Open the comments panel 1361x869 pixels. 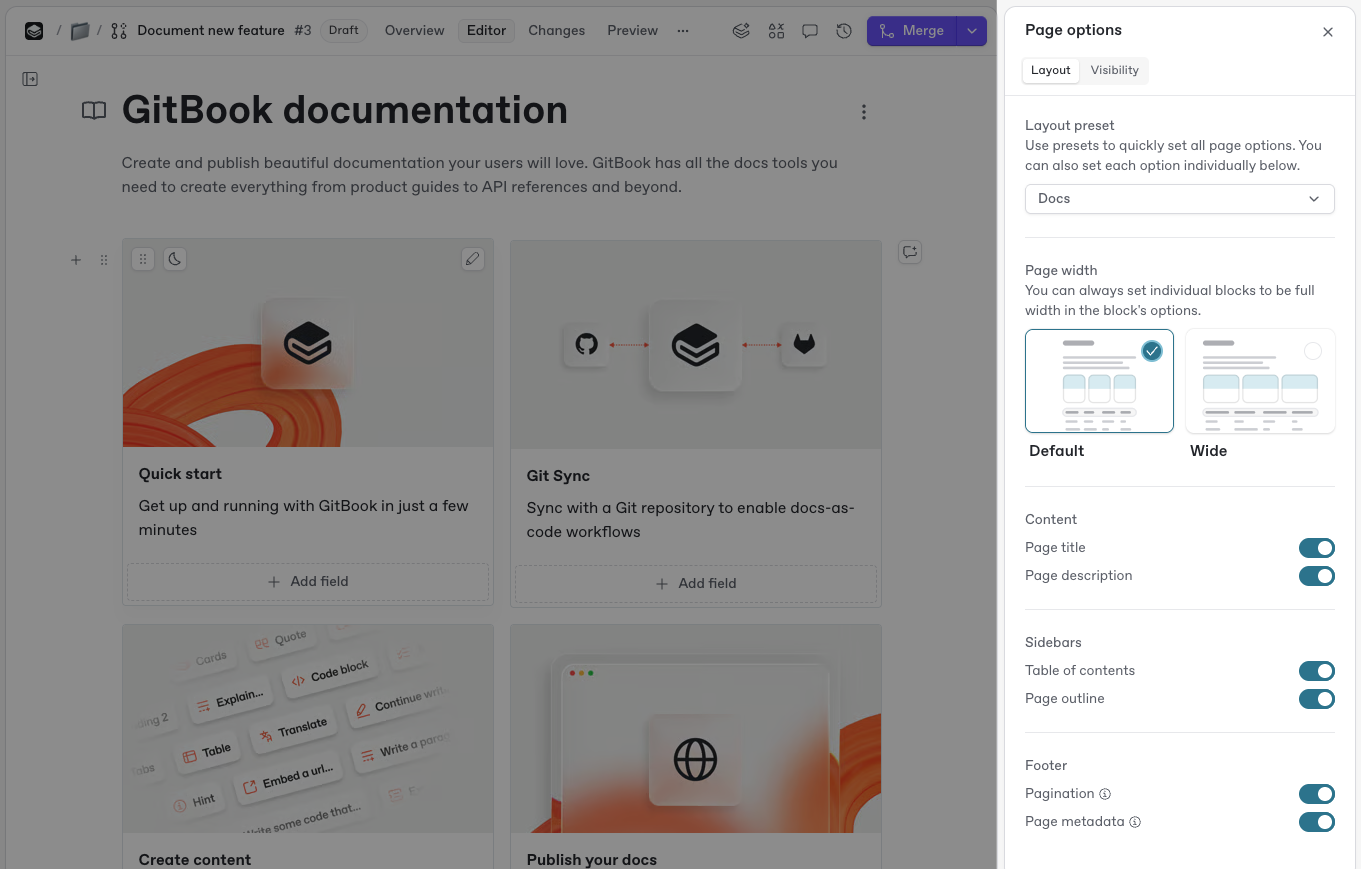810,30
